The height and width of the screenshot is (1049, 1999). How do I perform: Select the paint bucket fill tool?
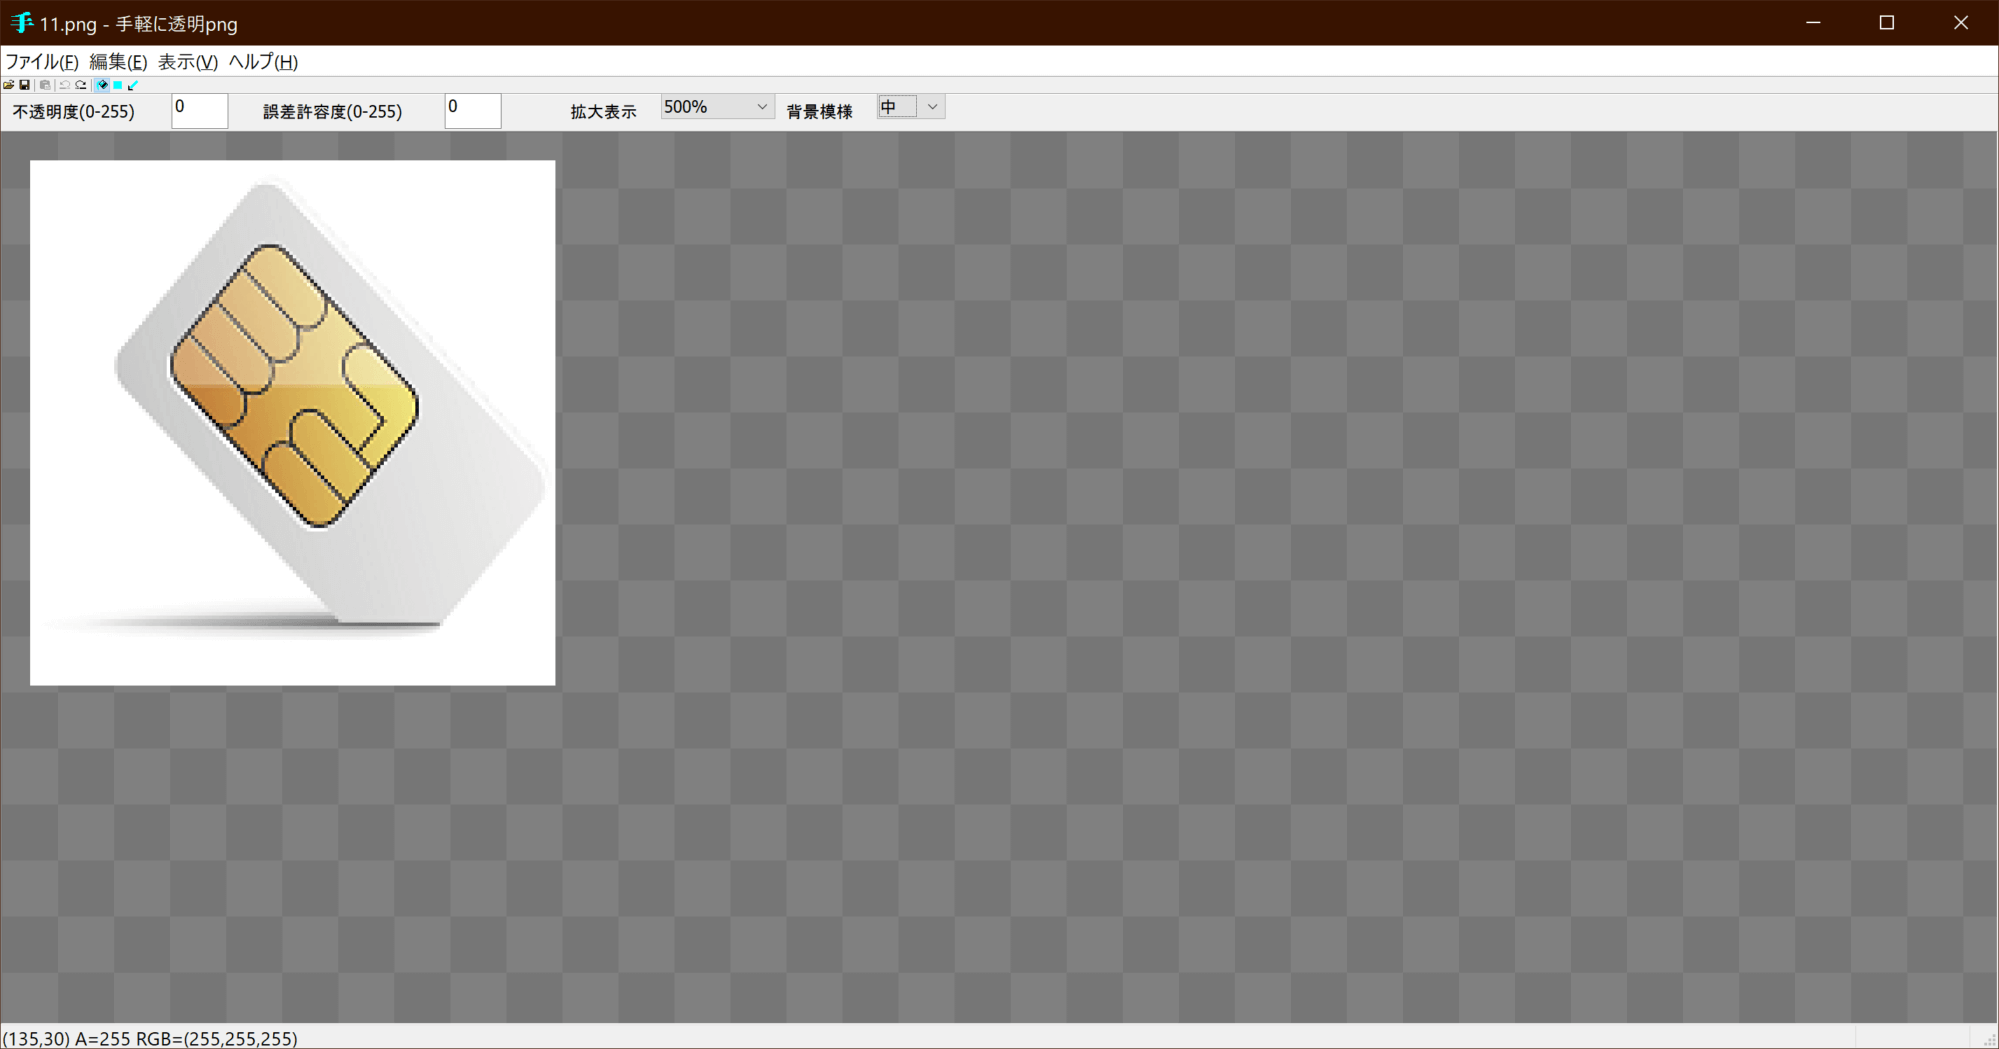click(x=102, y=85)
